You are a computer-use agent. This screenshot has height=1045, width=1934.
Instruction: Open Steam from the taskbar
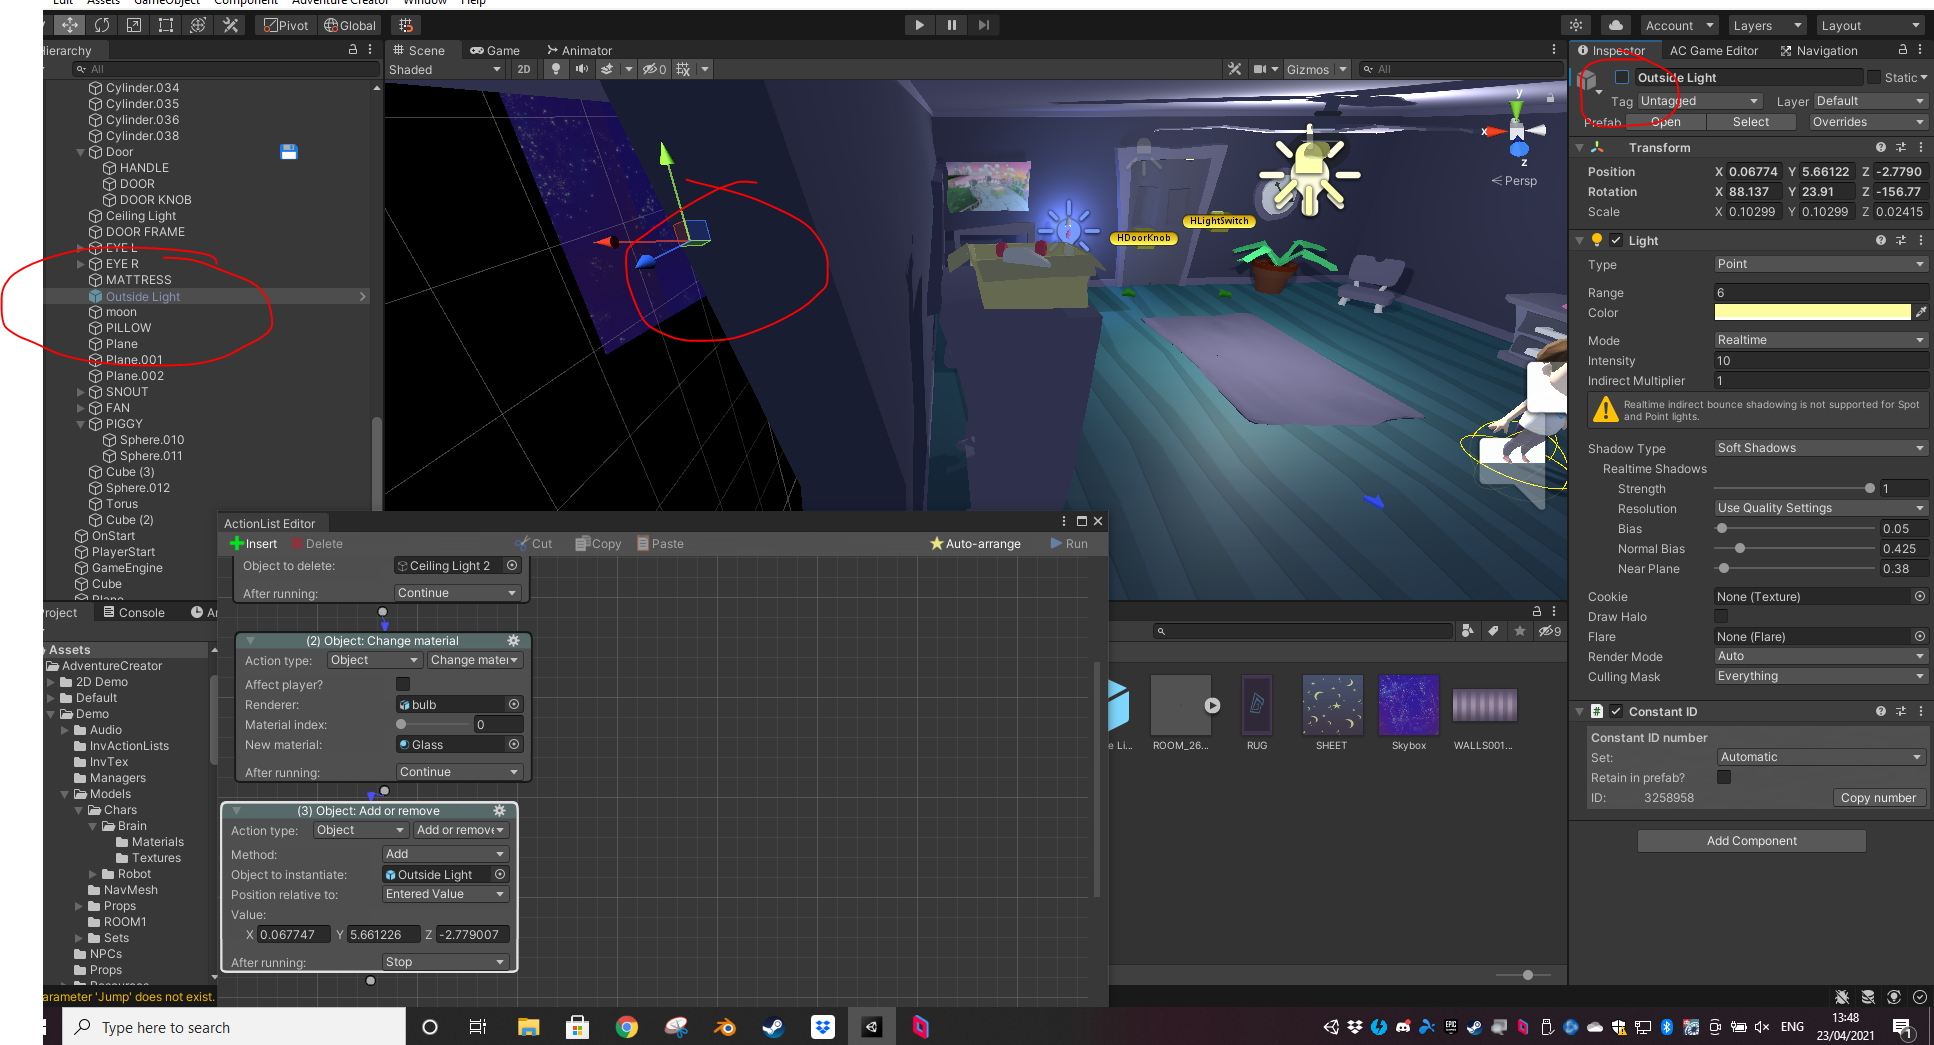point(774,1027)
